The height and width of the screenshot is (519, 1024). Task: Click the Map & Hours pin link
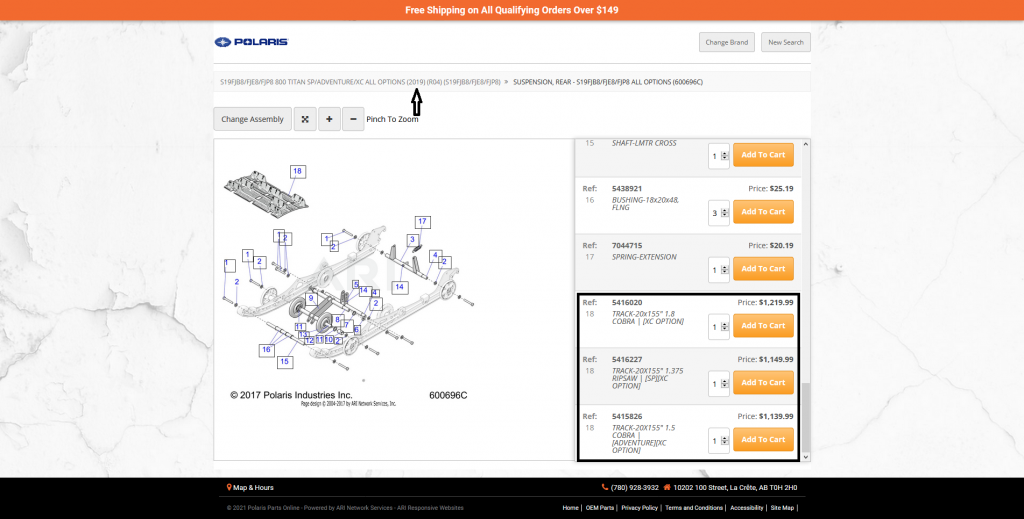250,487
